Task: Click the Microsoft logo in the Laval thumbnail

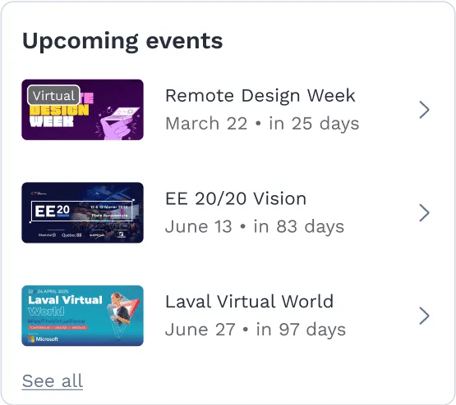Action: [43, 339]
